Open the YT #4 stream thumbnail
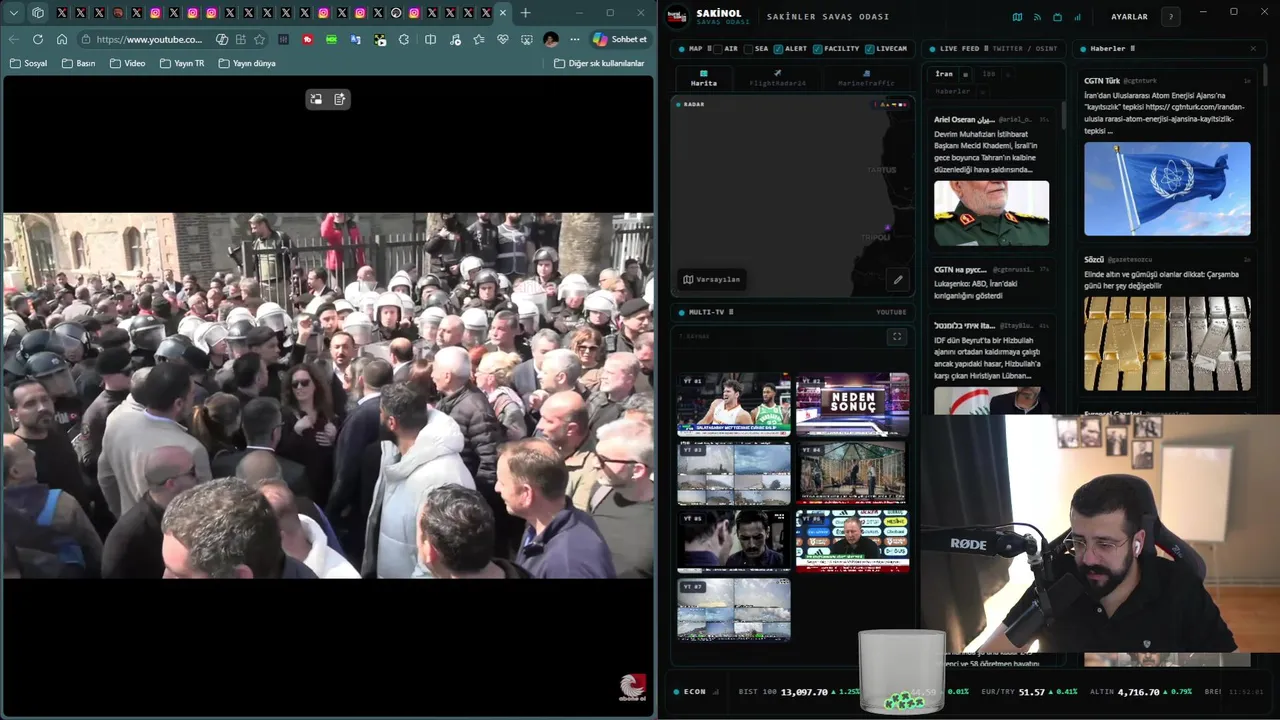Screen dimensions: 1280x720 click(852, 473)
